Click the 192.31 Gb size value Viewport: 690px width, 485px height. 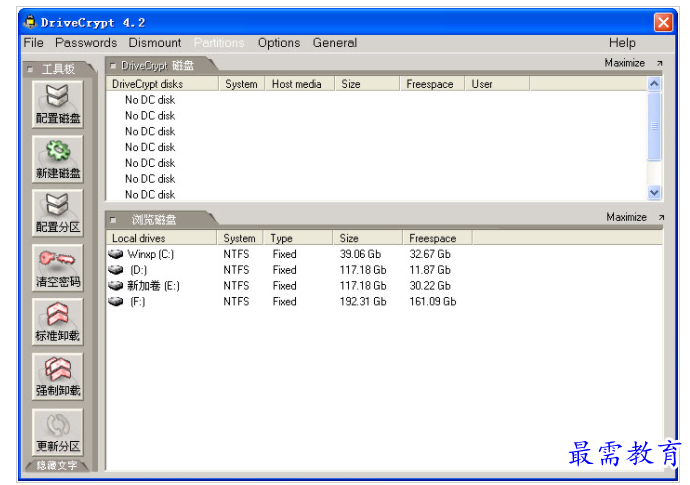(363, 301)
